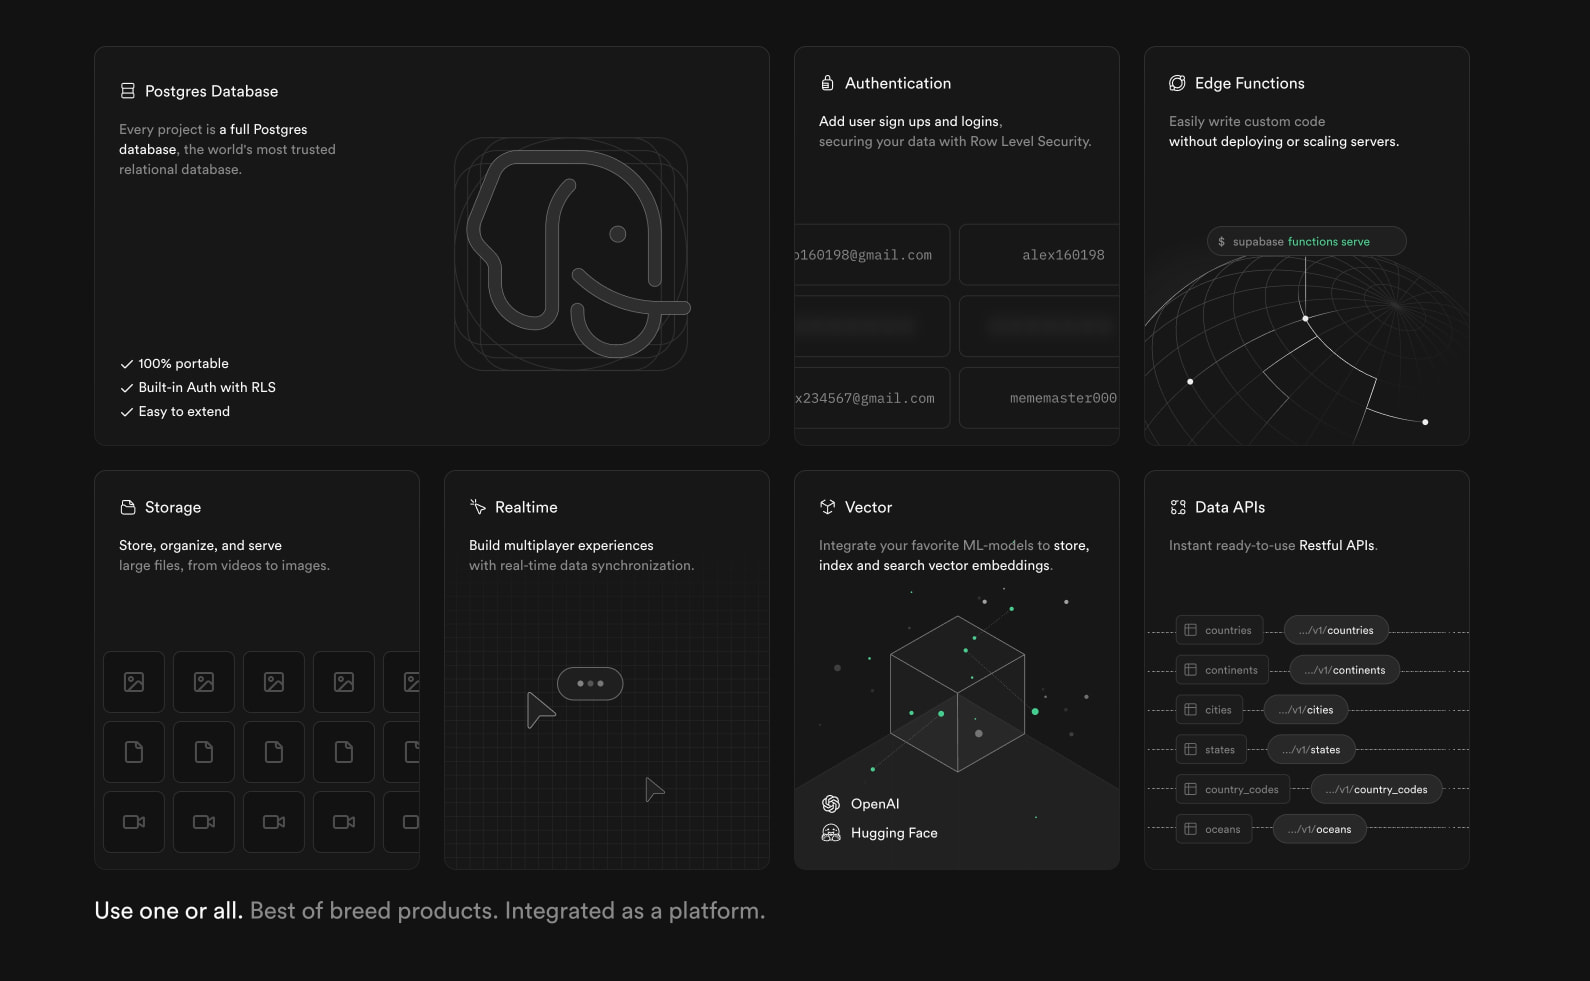The height and width of the screenshot is (981, 1590).
Task: Select the .../v1/continents endpoint pill
Action: coord(1345,670)
